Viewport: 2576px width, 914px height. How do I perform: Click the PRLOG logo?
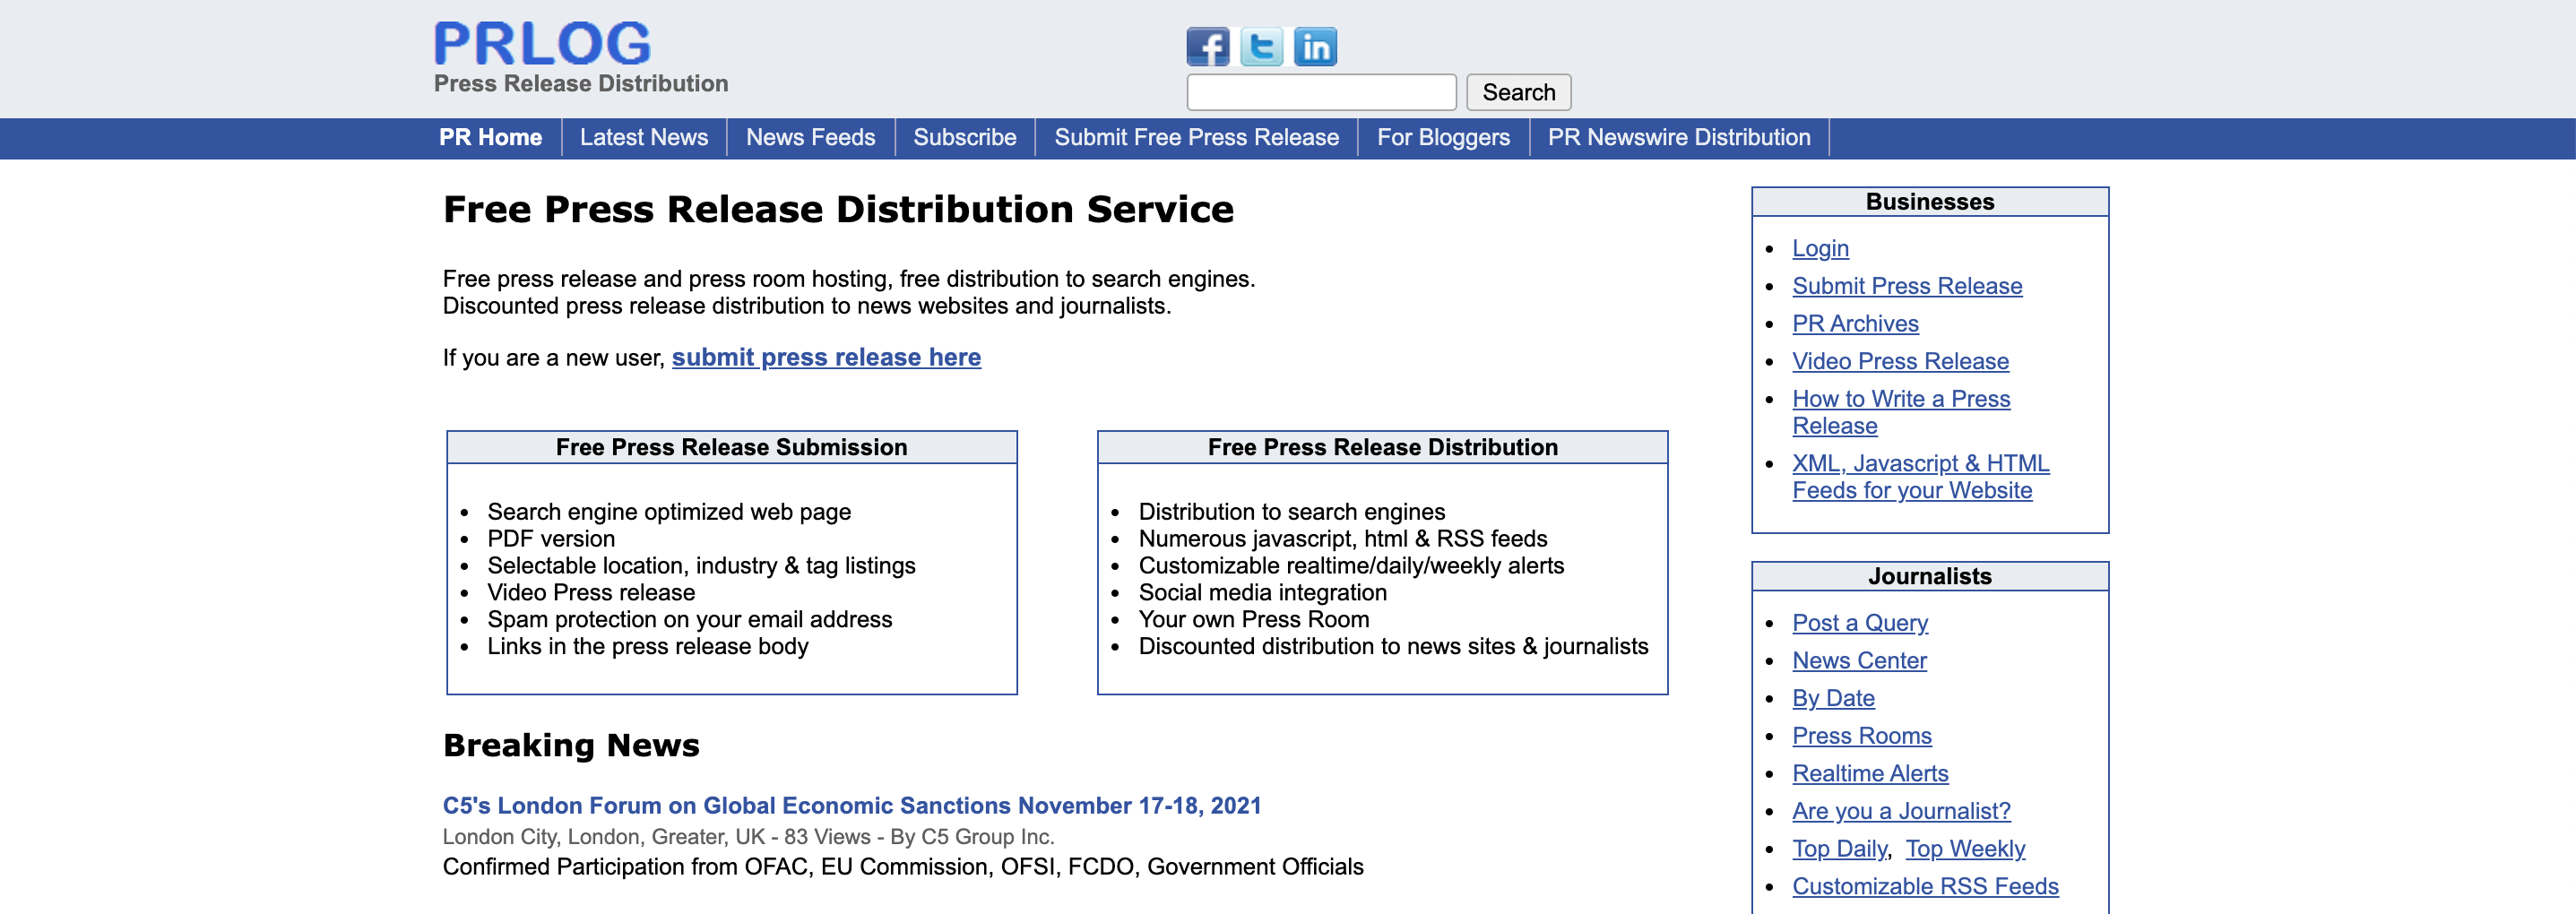click(541, 43)
